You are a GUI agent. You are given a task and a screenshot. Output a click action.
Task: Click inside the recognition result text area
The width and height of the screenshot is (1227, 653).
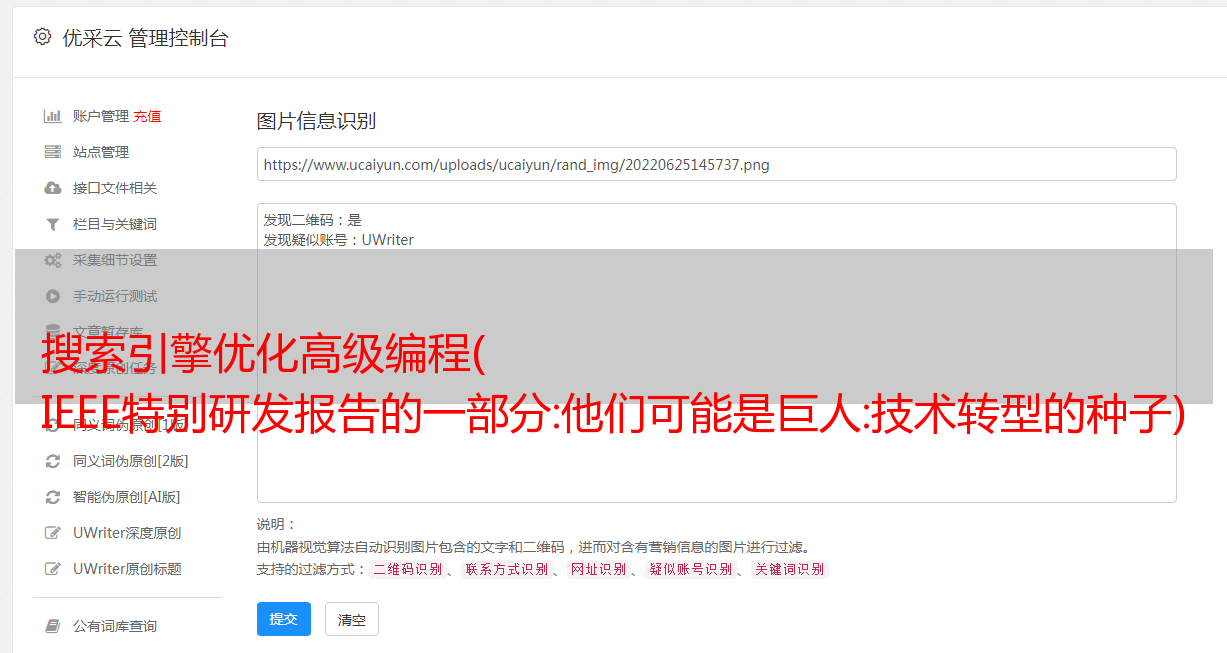pos(716,352)
